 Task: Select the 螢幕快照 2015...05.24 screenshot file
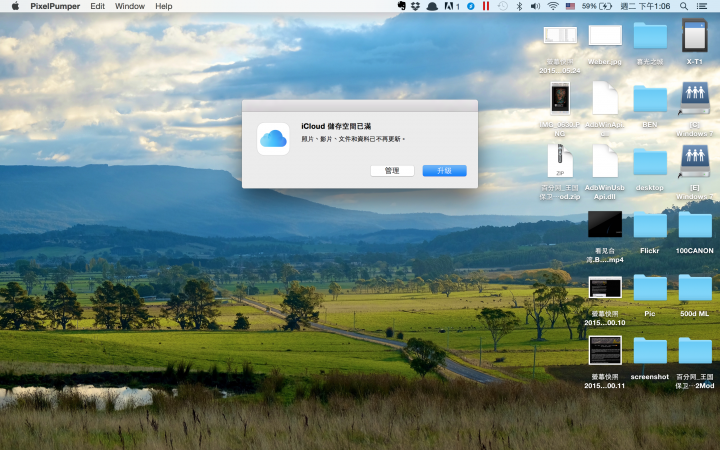click(560, 35)
